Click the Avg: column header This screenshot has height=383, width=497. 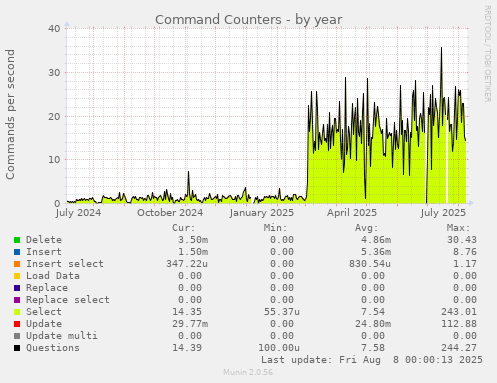367,228
